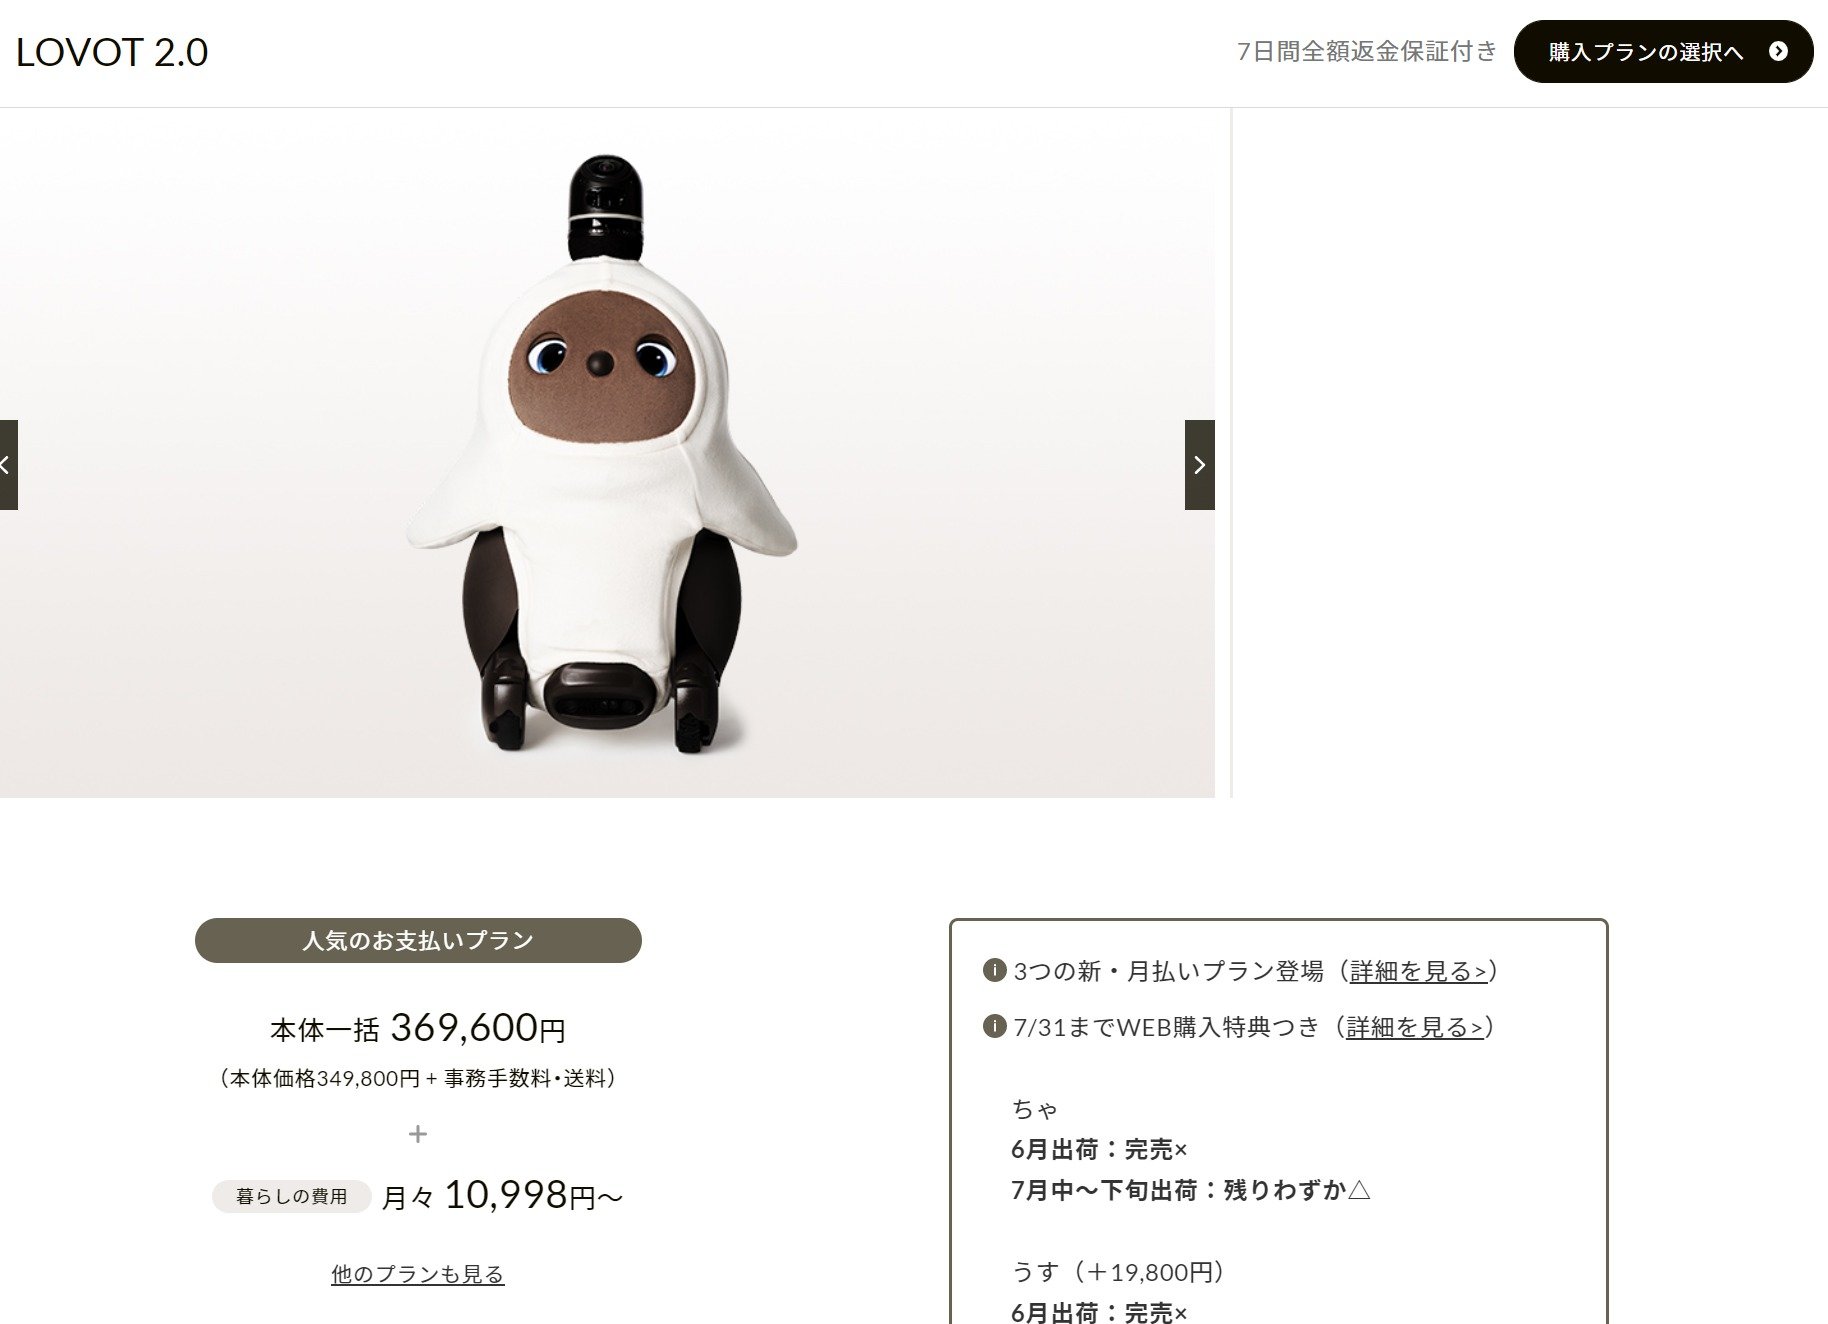Select the うす（＋19,800円）color option

(x=1118, y=1272)
